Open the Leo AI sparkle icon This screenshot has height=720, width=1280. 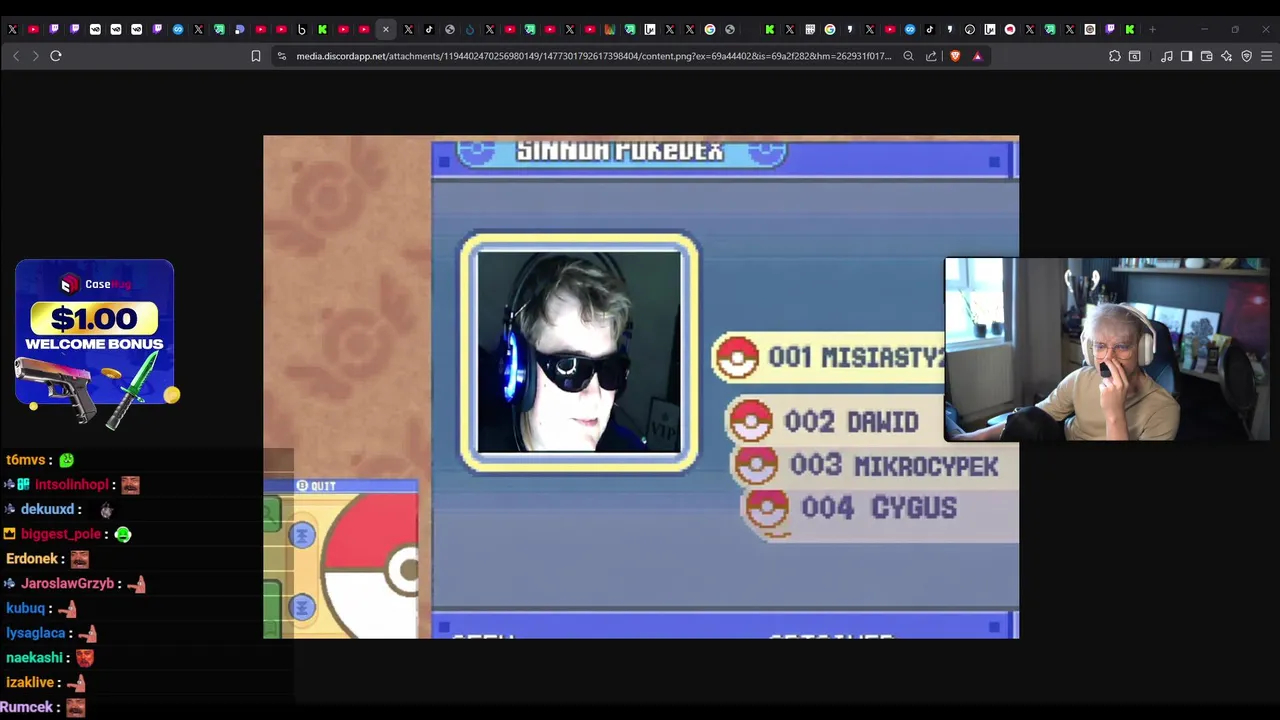1227,56
